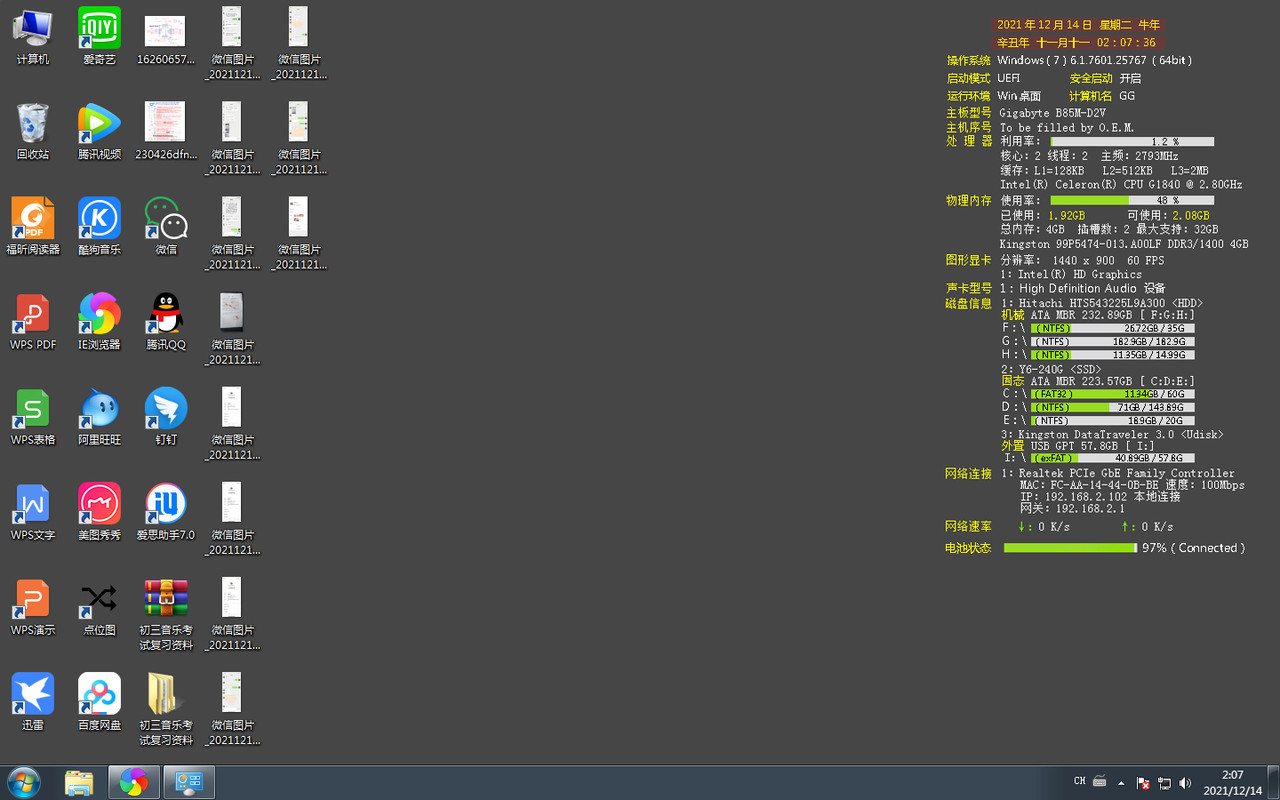Viewport: 1280px width, 800px height.
Task: Click the Intel(R) HD Graphics entry
Action: [1071, 274]
